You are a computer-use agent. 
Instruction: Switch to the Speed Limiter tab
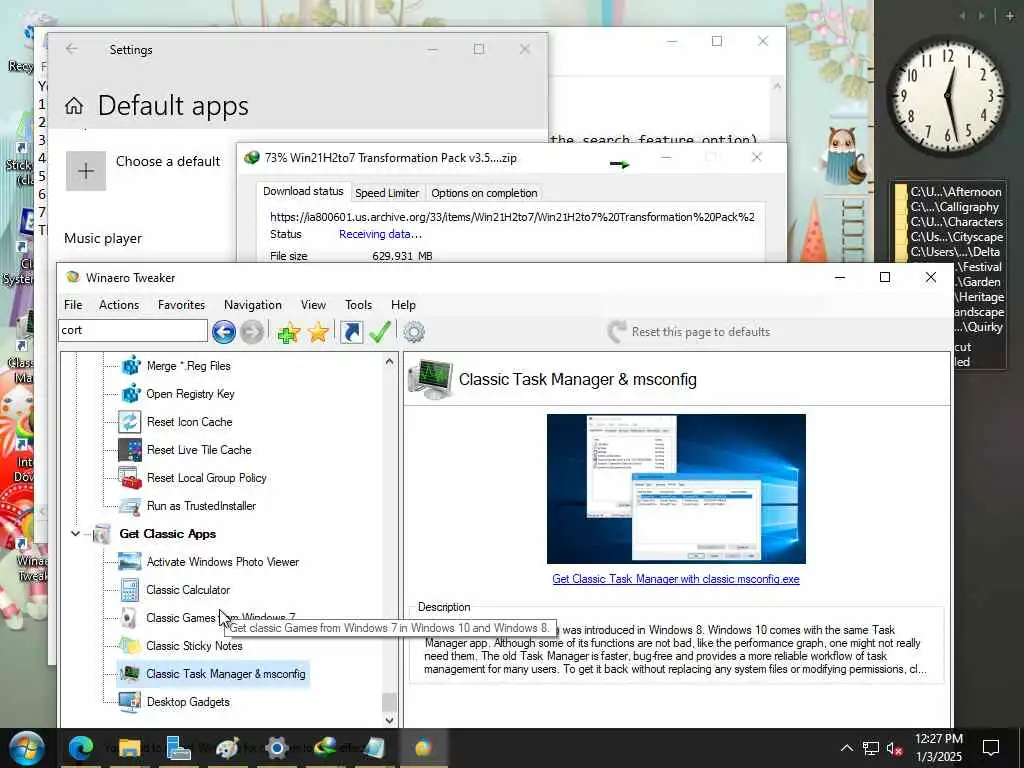pyautogui.click(x=387, y=193)
